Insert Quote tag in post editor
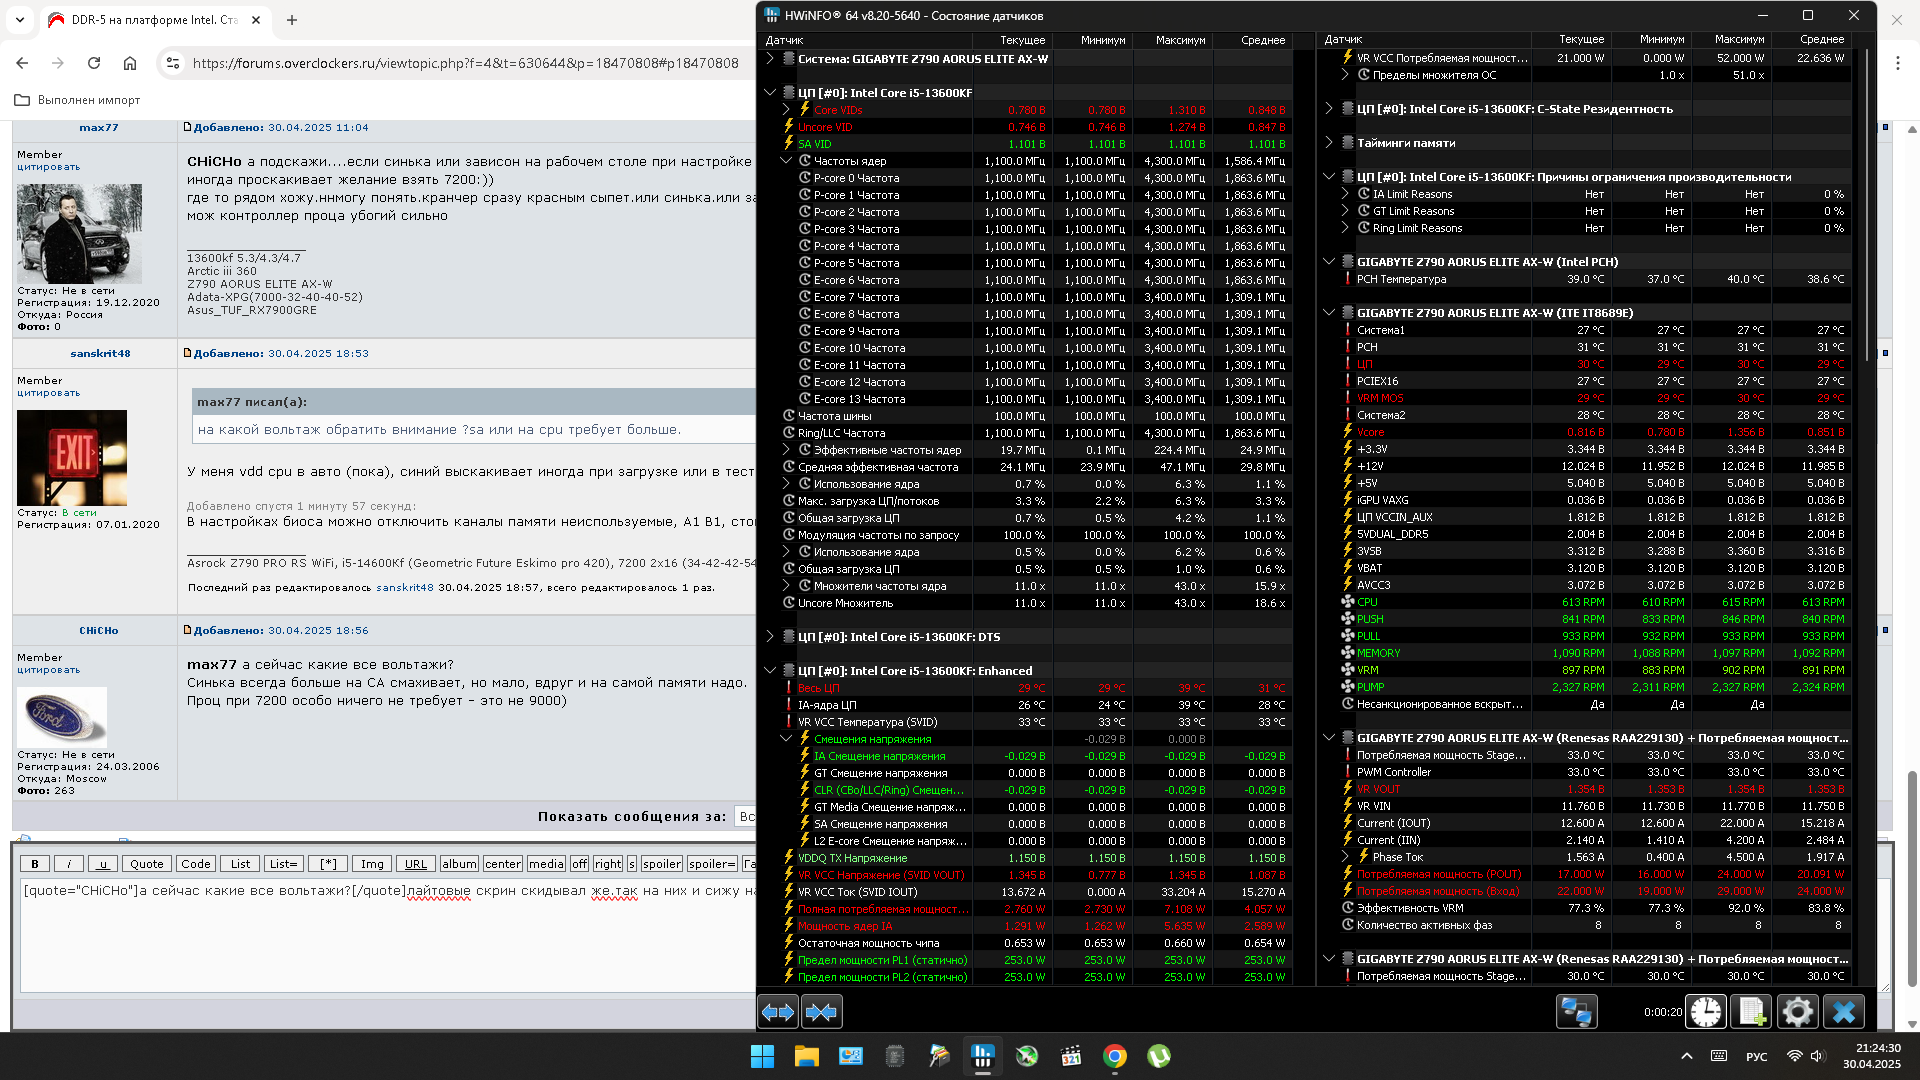The height and width of the screenshot is (1080, 1920). [146, 864]
